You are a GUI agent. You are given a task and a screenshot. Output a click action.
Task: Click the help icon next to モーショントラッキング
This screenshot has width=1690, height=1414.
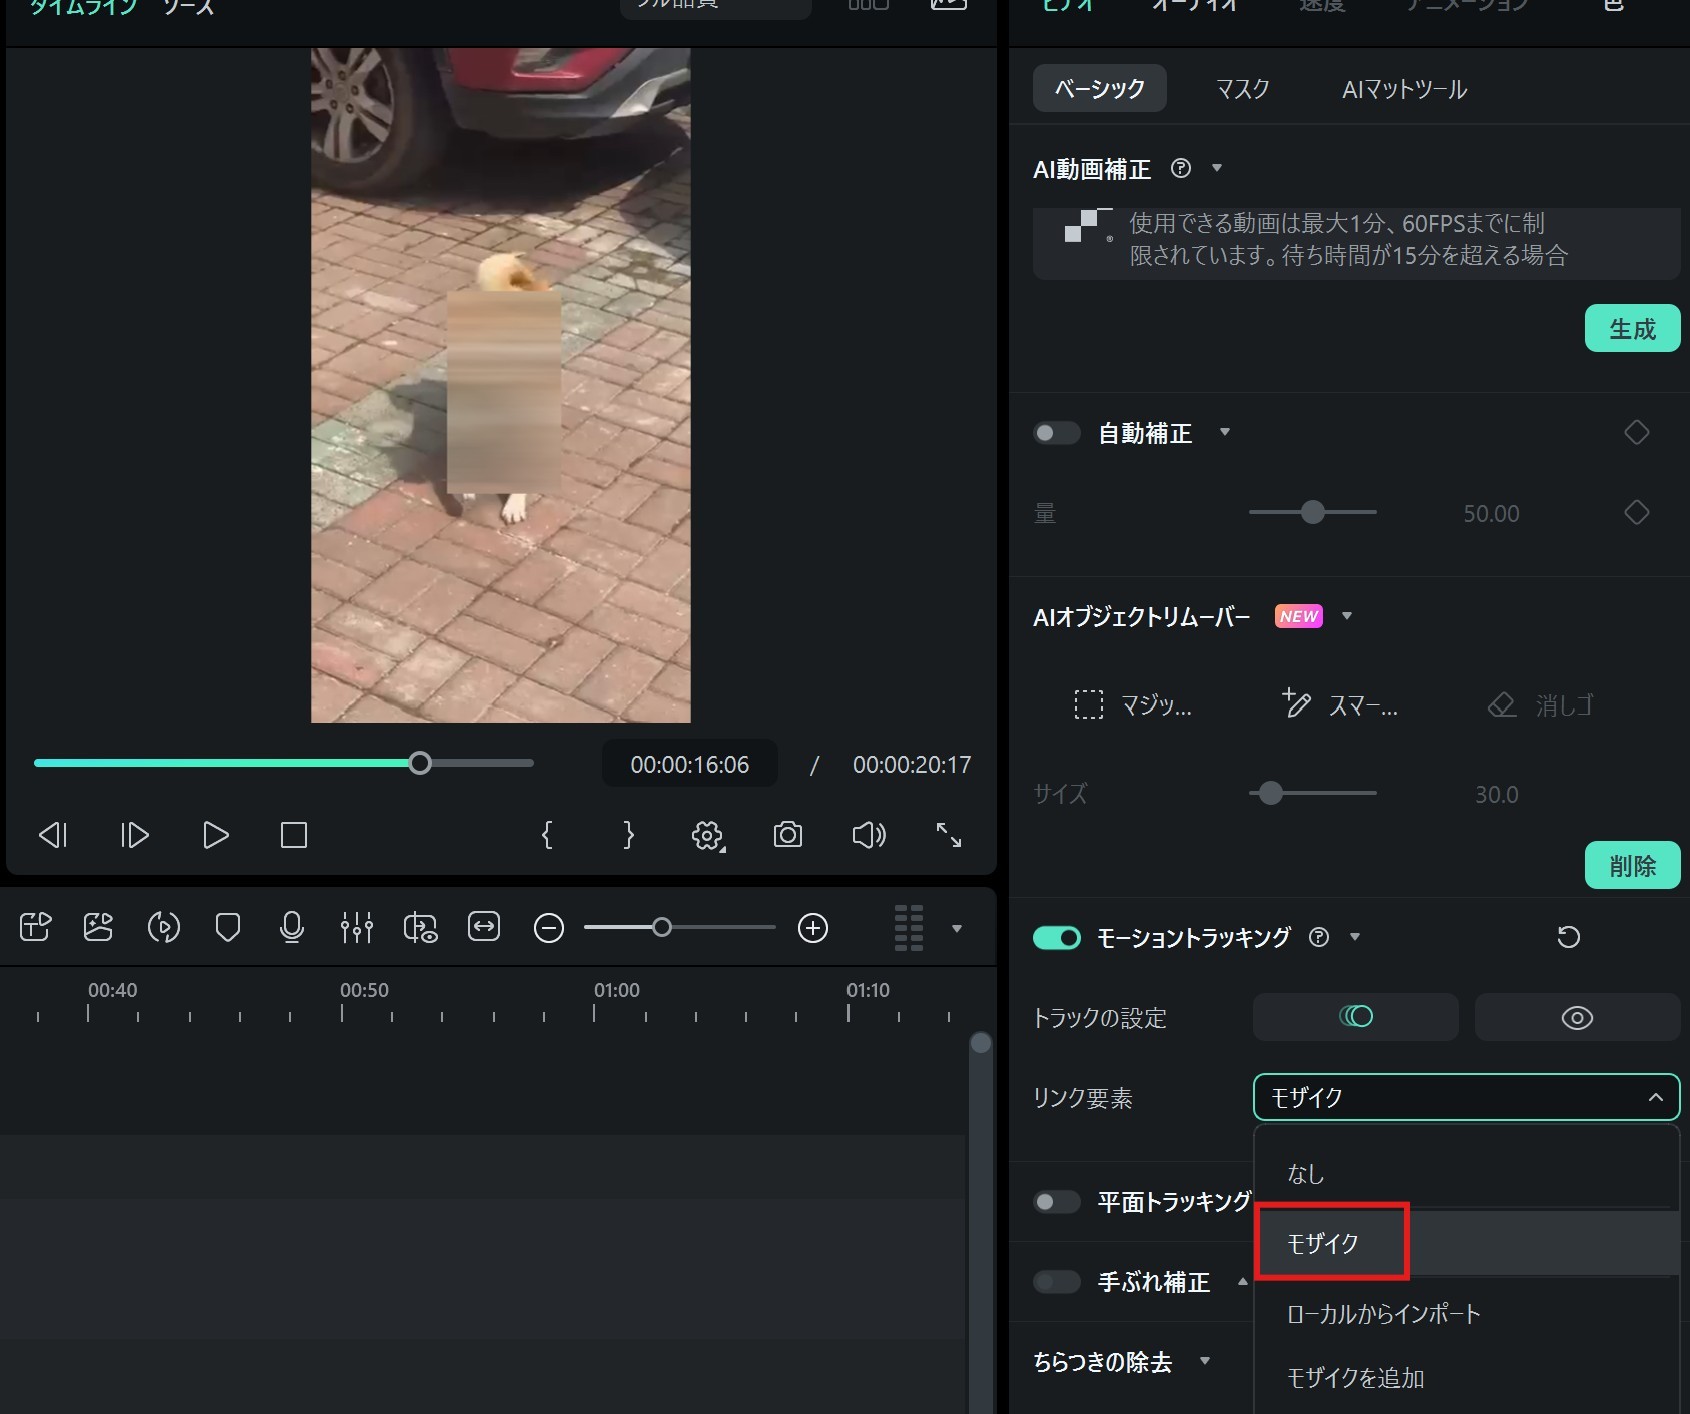pyautogui.click(x=1319, y=937)
